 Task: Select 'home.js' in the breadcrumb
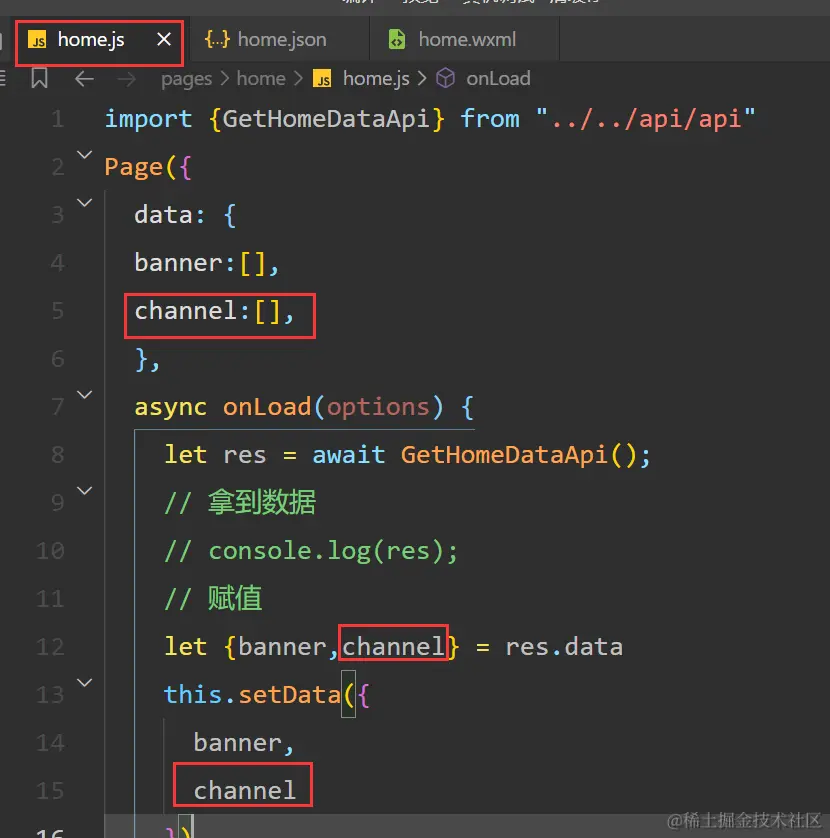pyautogui.click(x=376, y=79)
